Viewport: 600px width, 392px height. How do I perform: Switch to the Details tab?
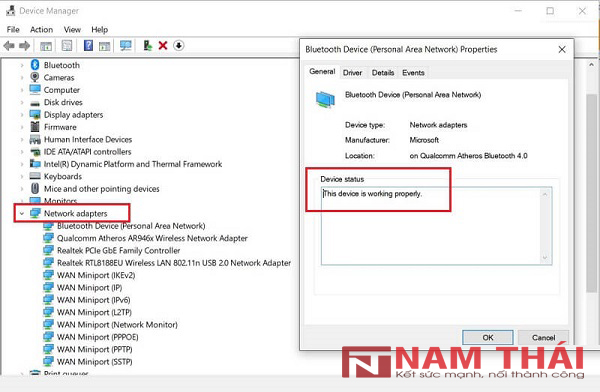[x=383, y=73]
